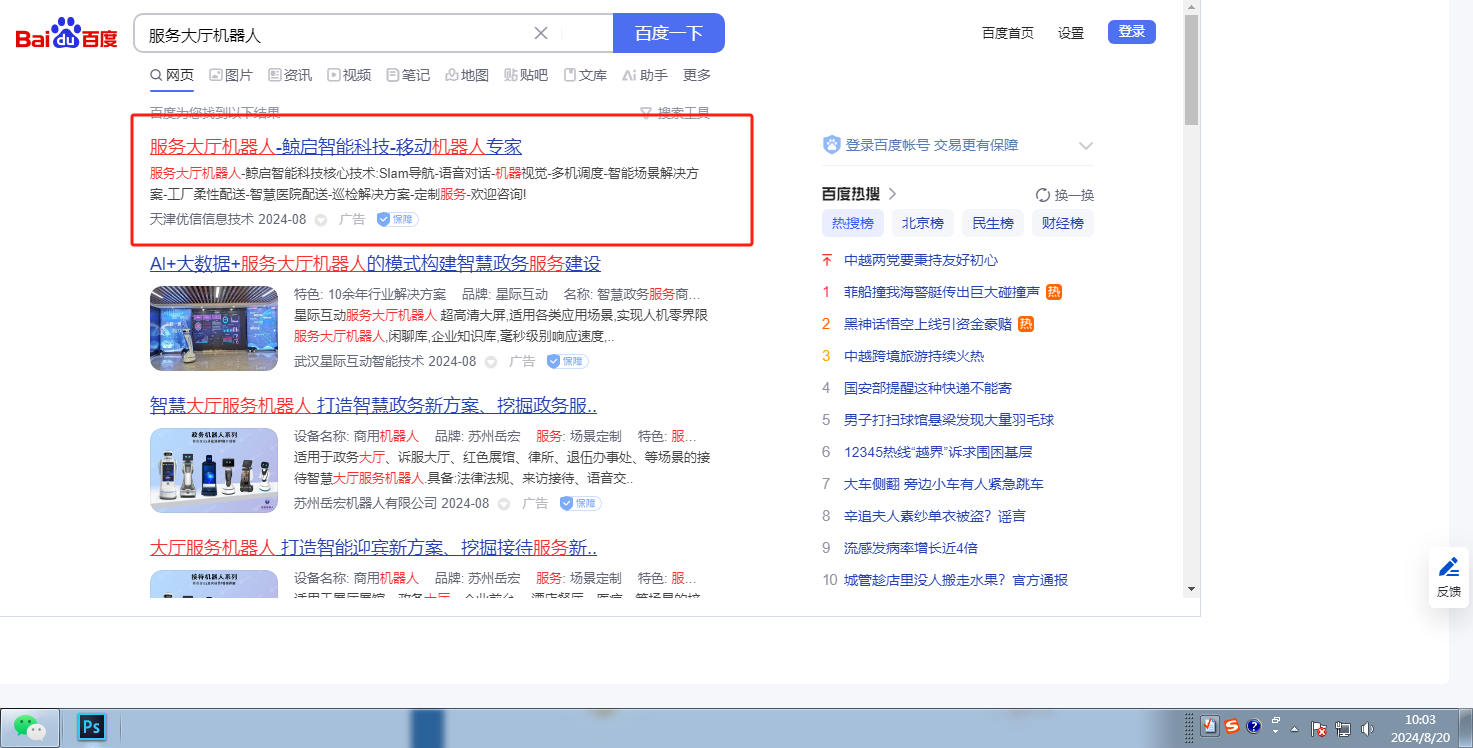Open hot topic 大车侧翻 旁边小车有人紧急跳车
Viewport: 1473px width, 748px height.
[944, 484]
